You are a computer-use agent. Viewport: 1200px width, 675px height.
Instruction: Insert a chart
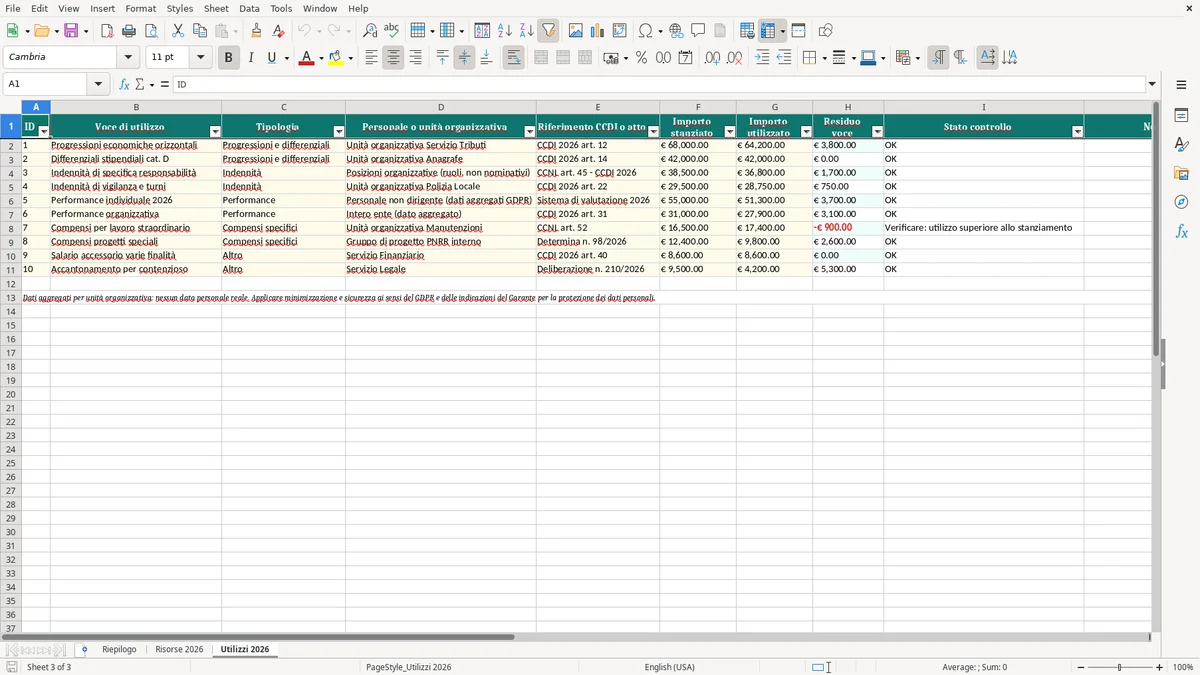pos(598,31)
